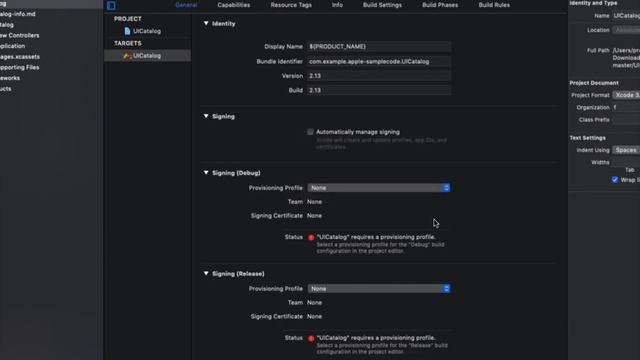Select UICatalog under PROJECT
The height and width of the screenshot is (360, 640).
[x=147, y=31]
